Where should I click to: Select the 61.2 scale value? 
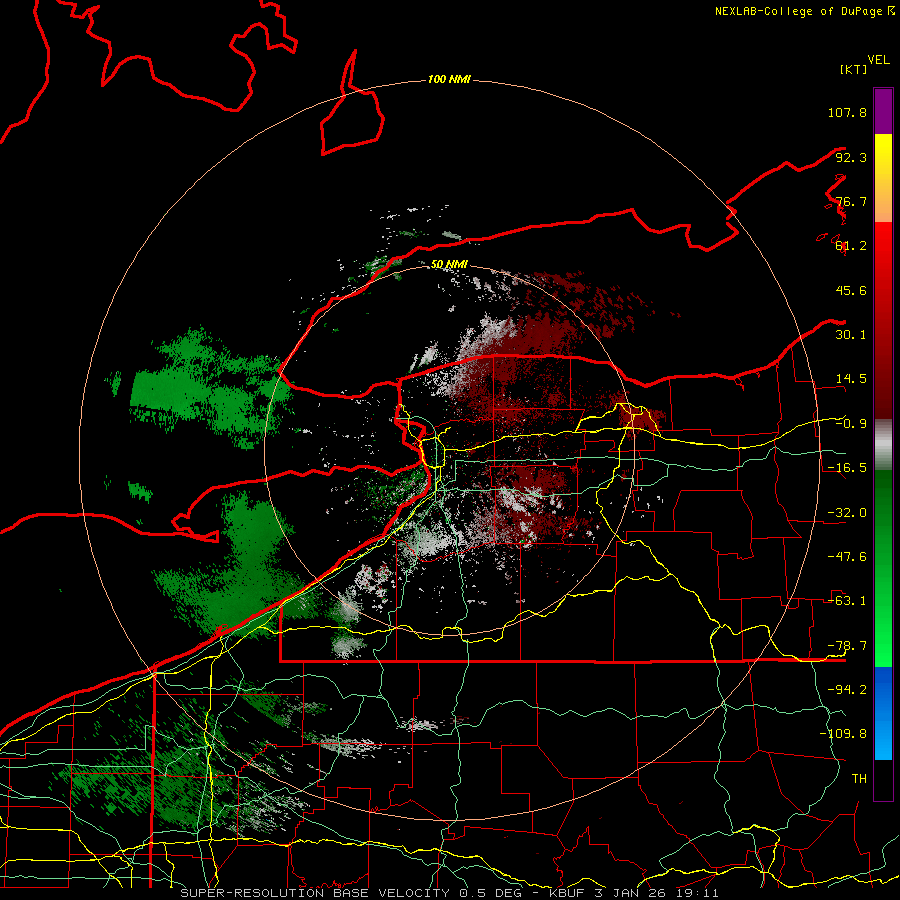pos(851,246)
